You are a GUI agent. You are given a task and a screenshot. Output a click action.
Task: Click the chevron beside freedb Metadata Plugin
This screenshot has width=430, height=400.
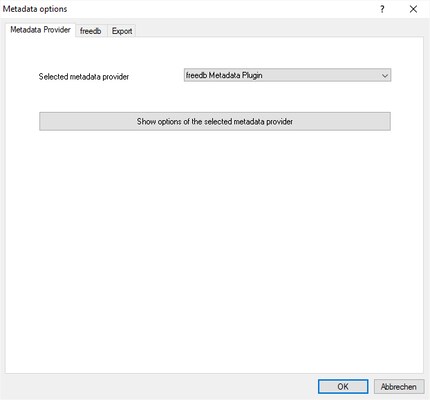tap(385, 76)
